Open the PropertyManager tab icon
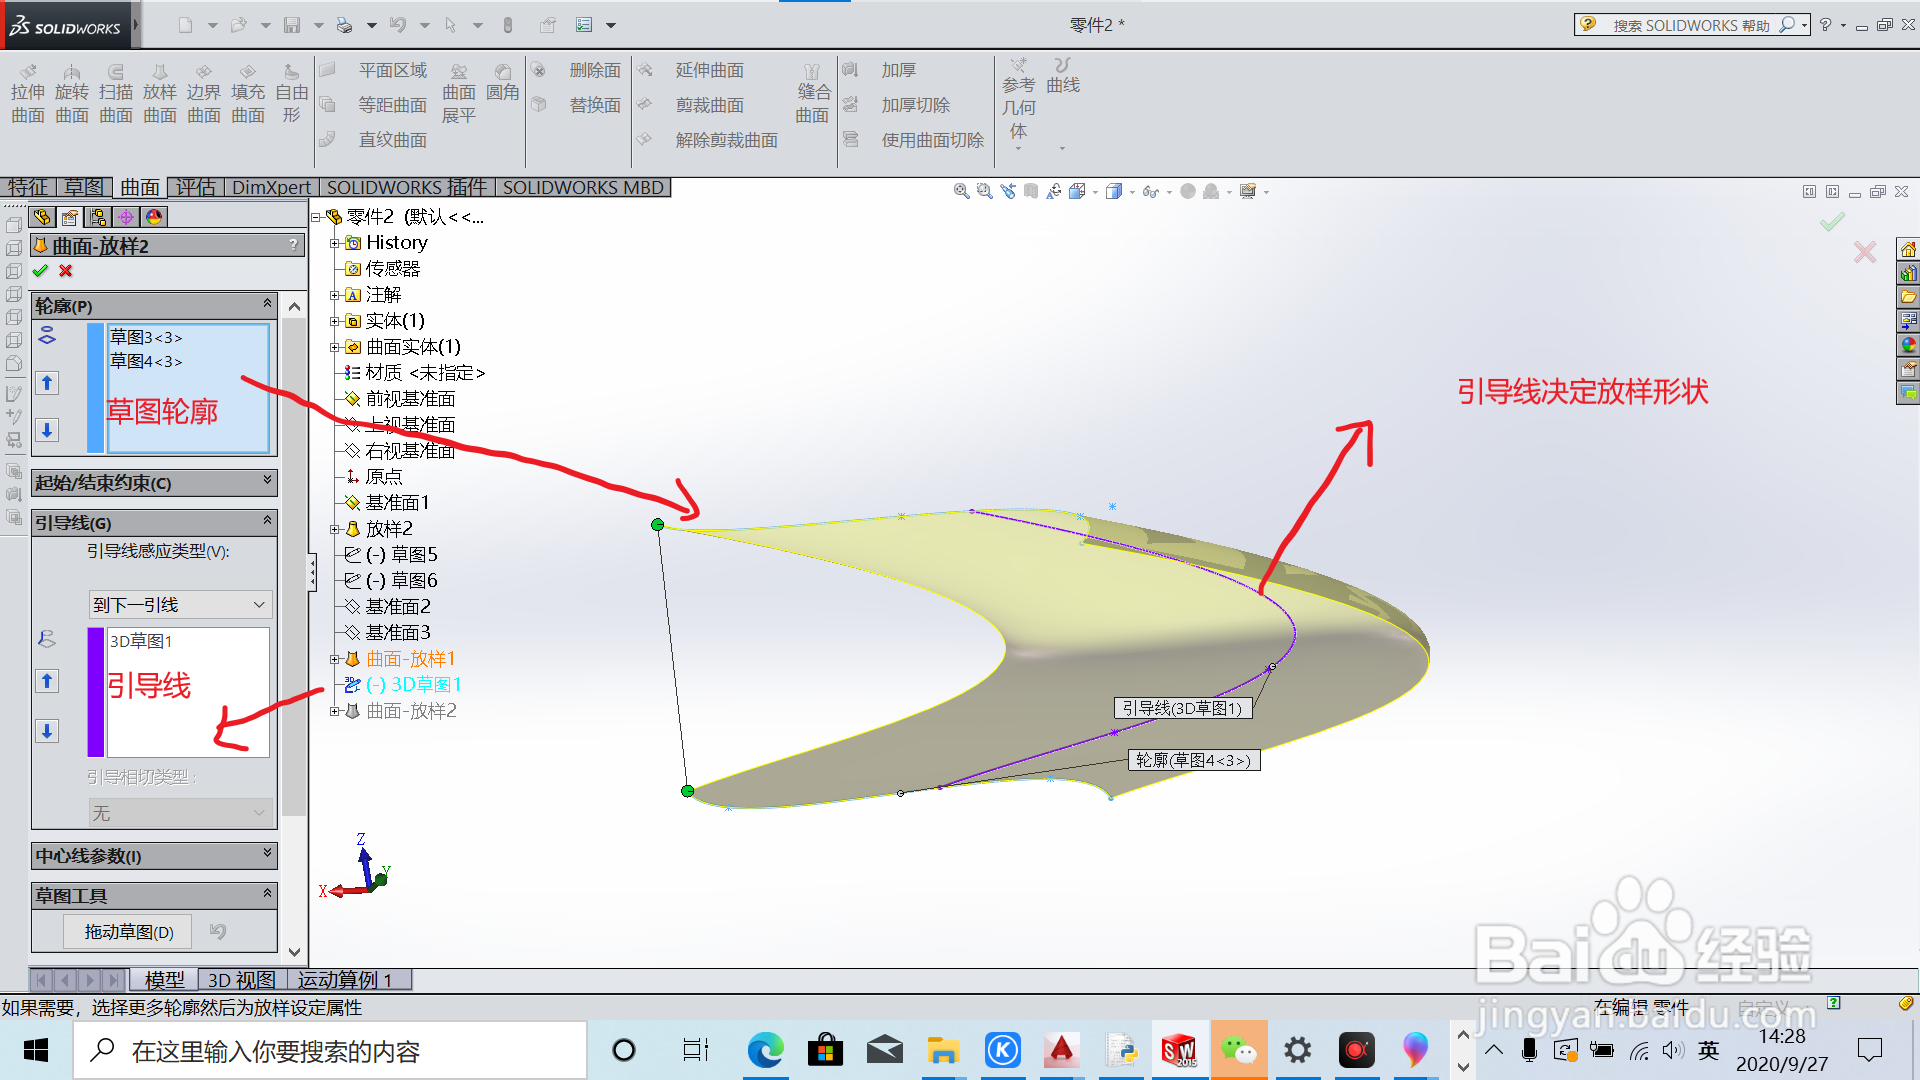The width and height of the screenshot is (1920, 1080). (x=70, y=217)
